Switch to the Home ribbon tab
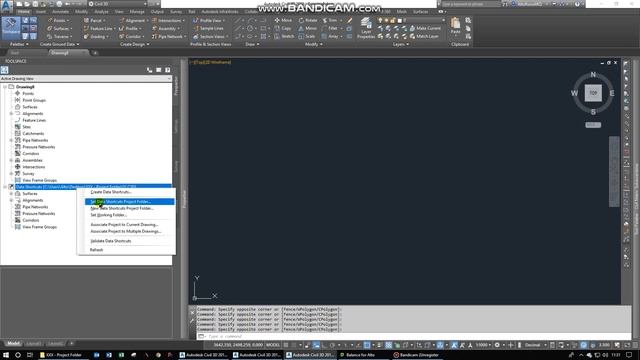The image size is (640, 360). click(23, 11)
